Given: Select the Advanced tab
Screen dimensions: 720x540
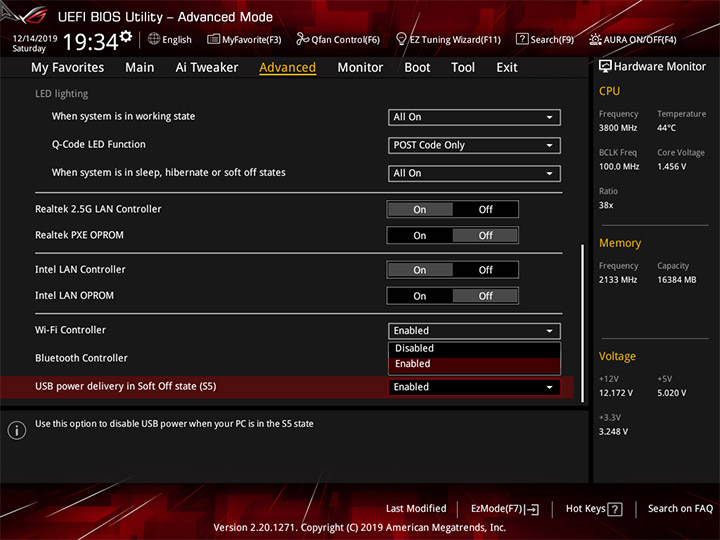Looking at the screenshot, I should (287, 68).
